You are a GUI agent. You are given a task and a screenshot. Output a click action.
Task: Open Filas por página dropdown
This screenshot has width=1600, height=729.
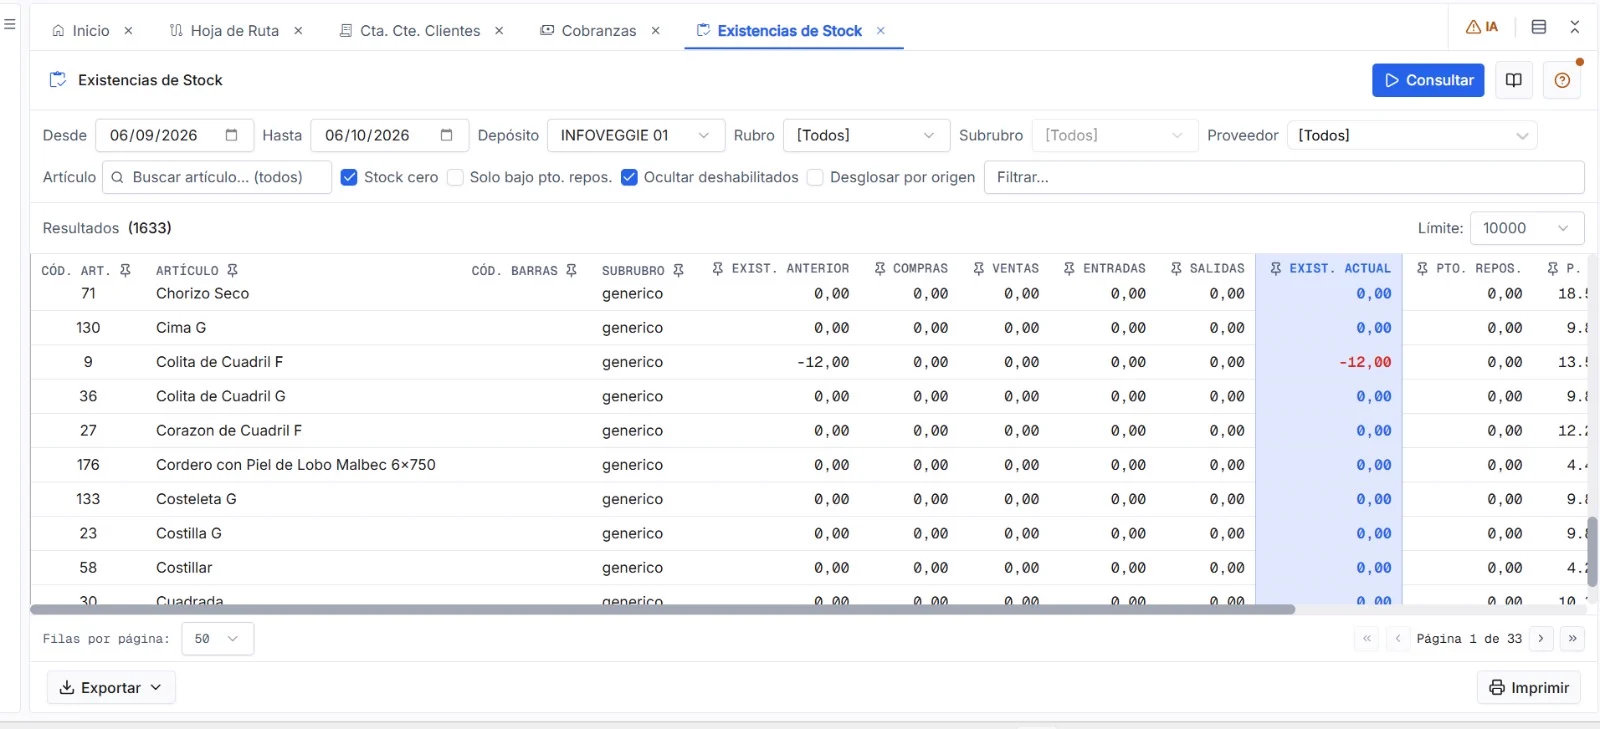(218, 638)
